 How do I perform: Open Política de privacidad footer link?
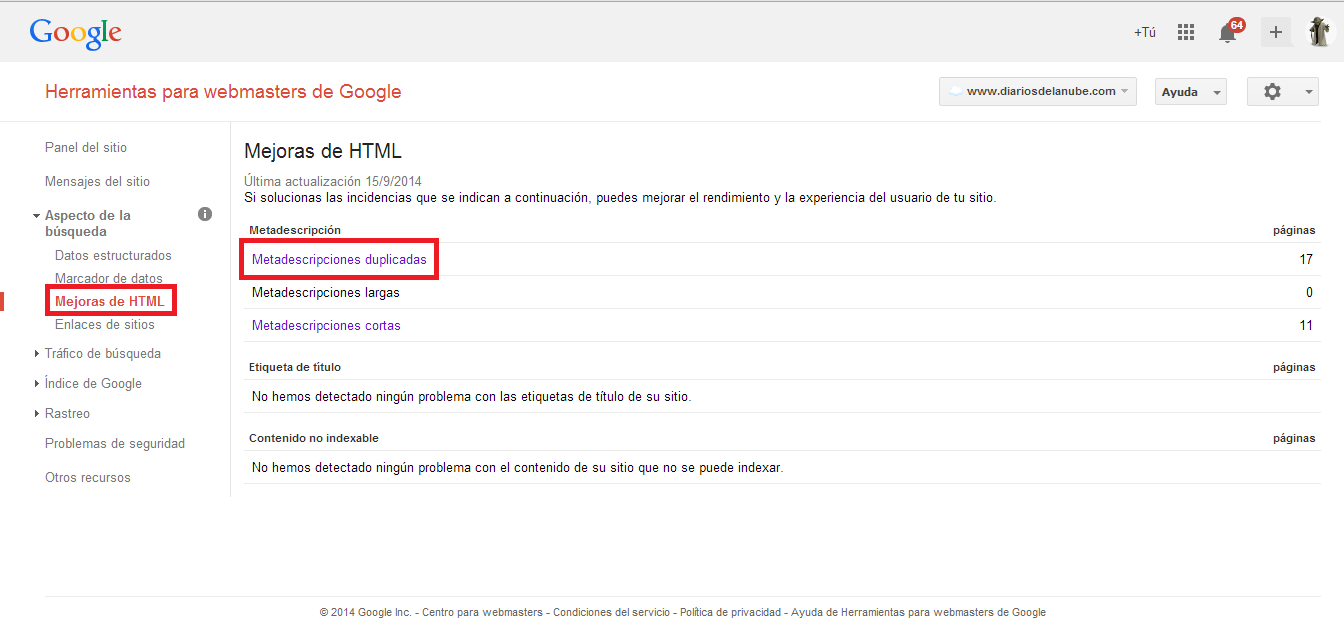[x=731, y=612]
